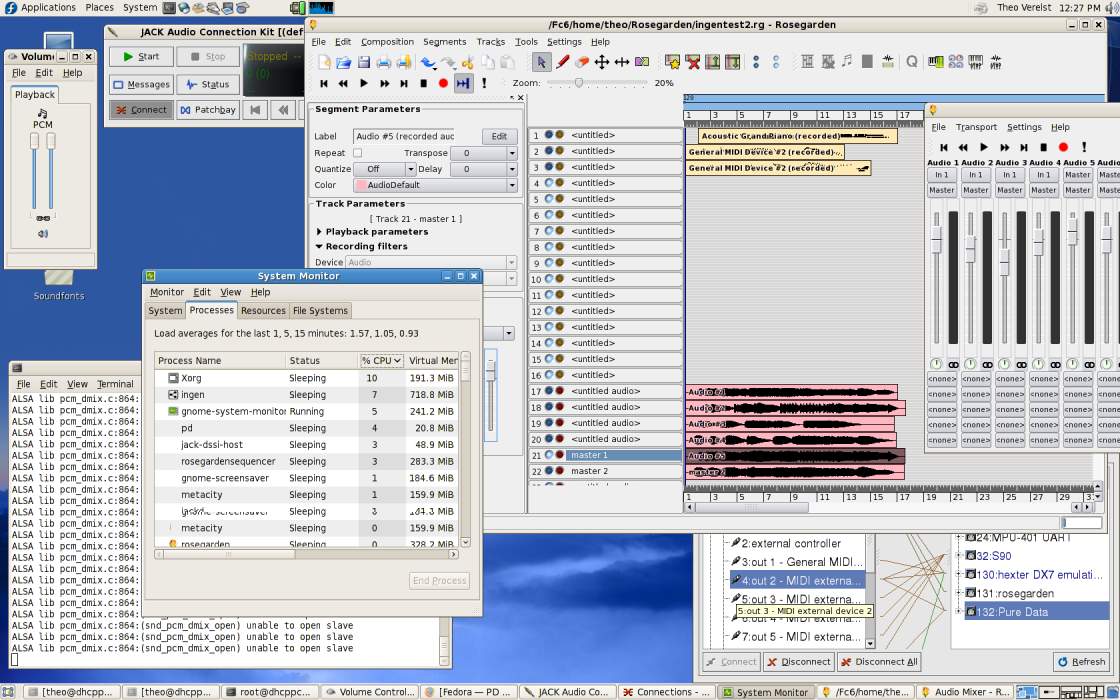The image size is (1120, 700).
Task: Pick the four-arrow Move tool
Action: [602, 62]
